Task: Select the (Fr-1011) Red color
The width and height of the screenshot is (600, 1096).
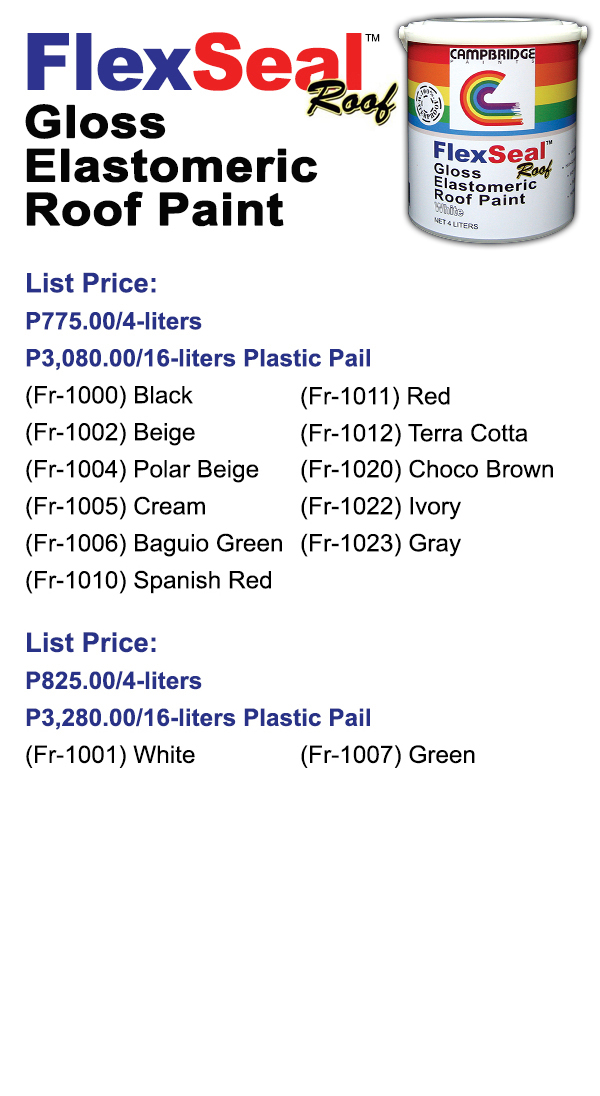Action: tap(375, 396)
